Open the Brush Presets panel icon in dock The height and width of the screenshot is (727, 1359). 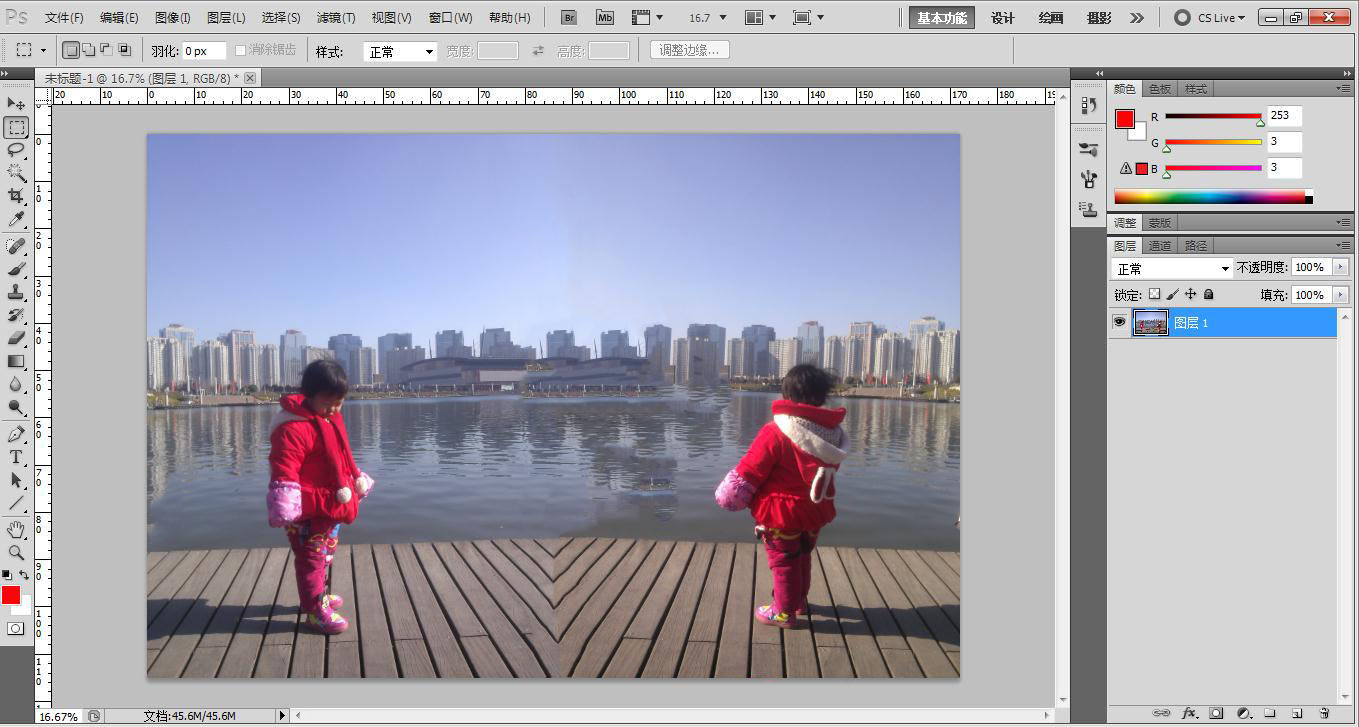coord(1089,149)
